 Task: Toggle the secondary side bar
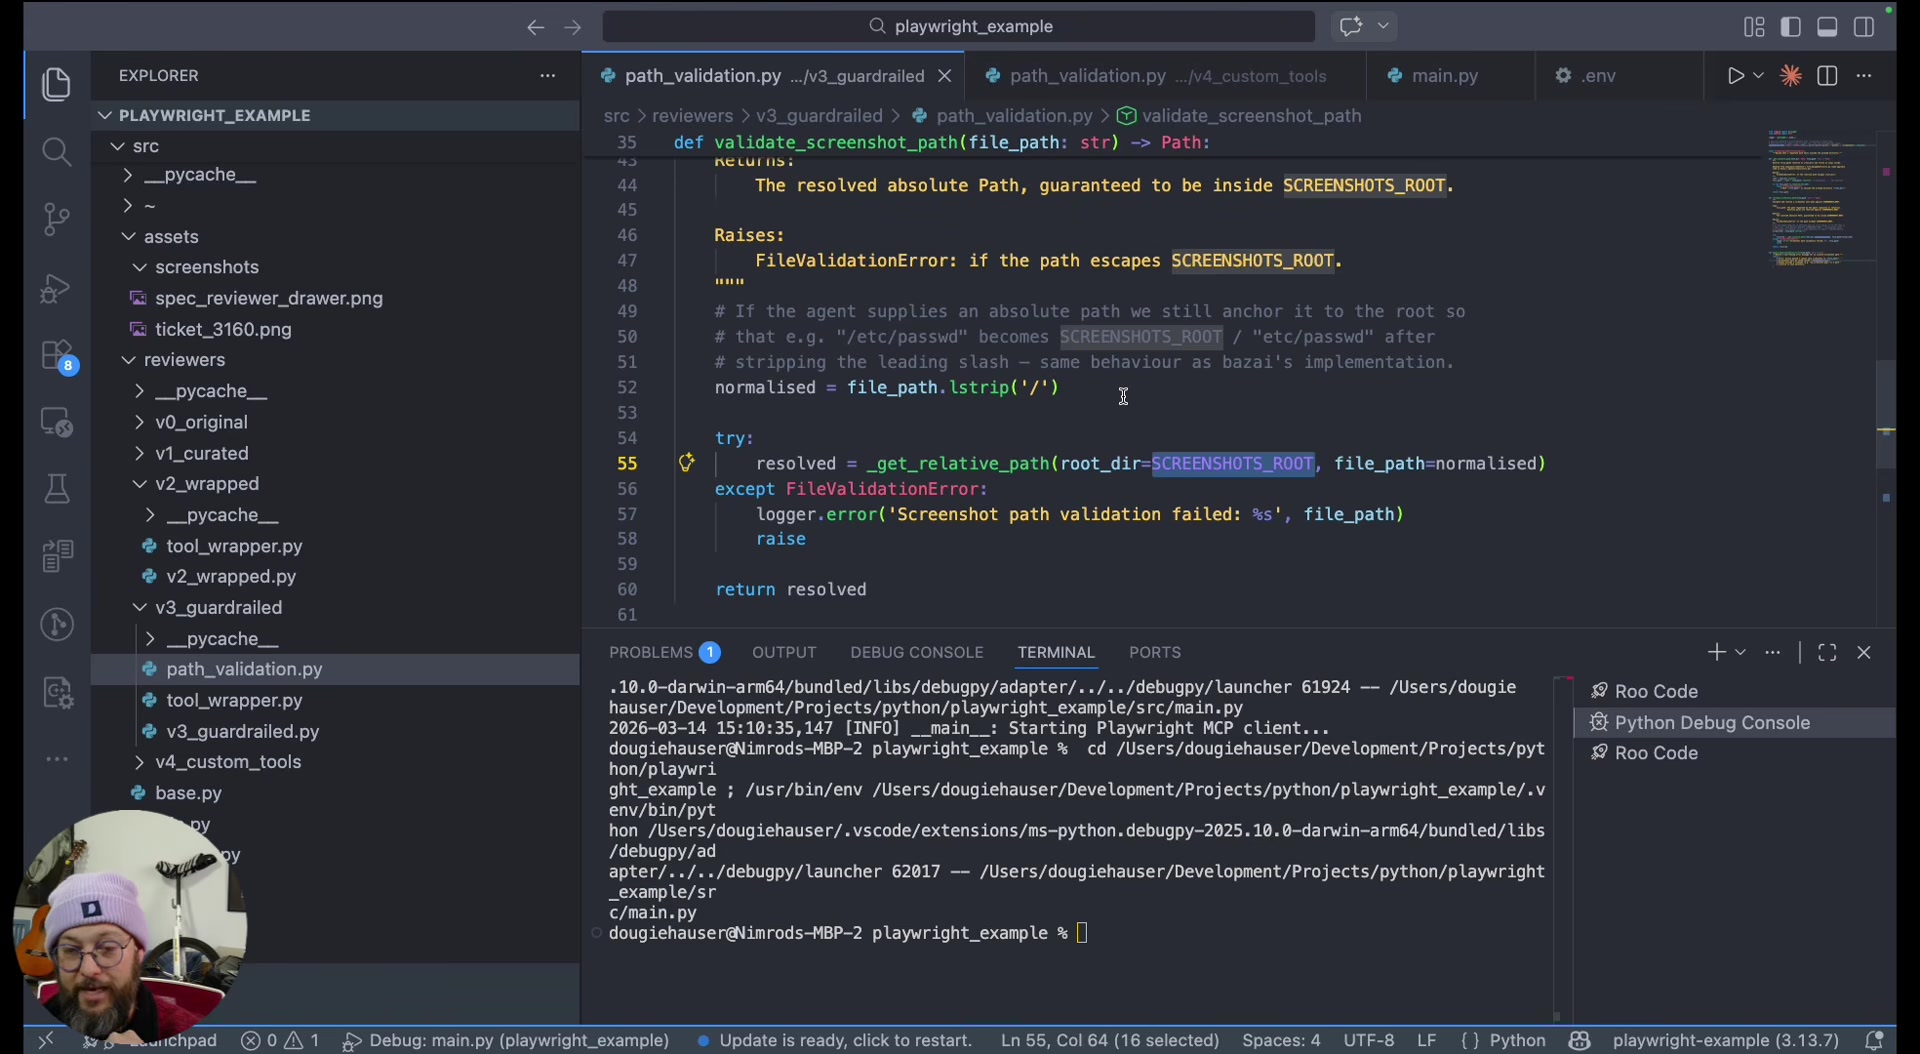(x=1865, y=27)
